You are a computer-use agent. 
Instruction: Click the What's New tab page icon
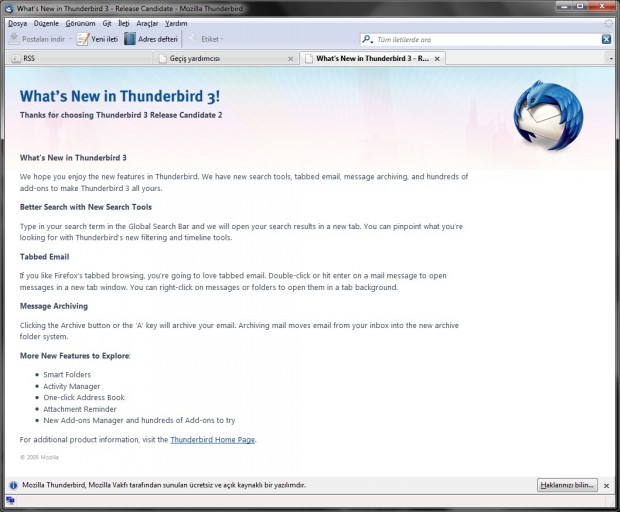pyautogui.click(x=309, y=59)
